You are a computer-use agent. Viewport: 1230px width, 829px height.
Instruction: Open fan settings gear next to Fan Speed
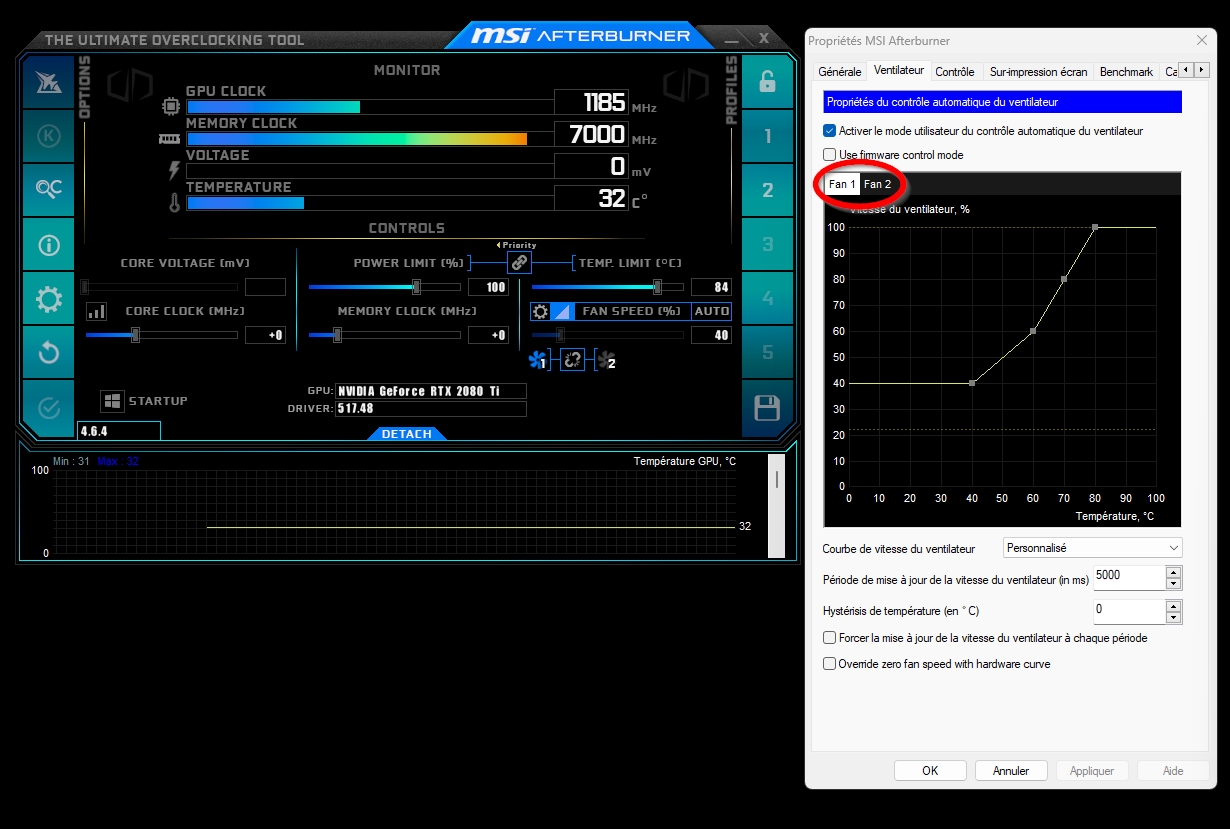tap(540, 311)
